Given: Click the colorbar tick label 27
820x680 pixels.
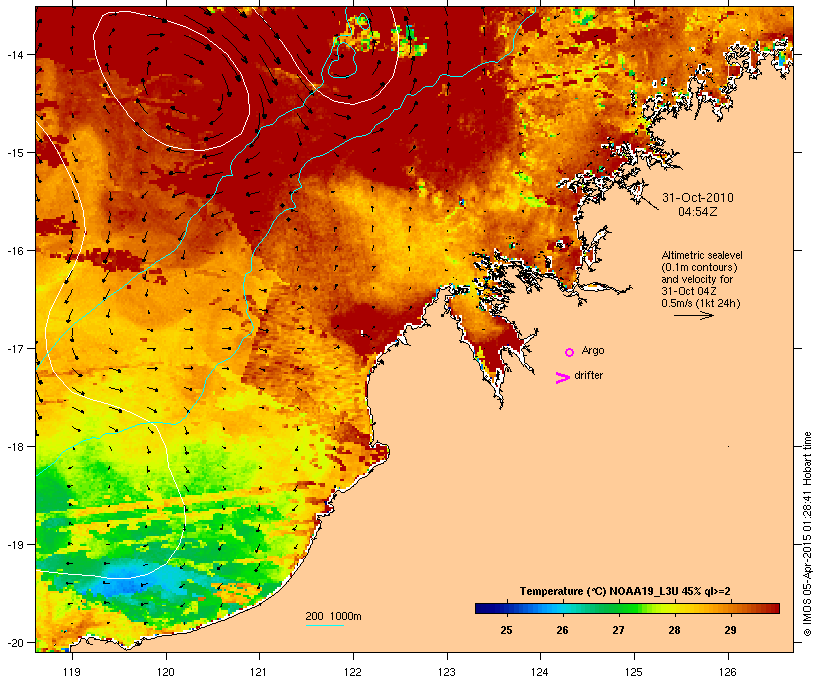Looking at the screenshot, I should [618, 630].
